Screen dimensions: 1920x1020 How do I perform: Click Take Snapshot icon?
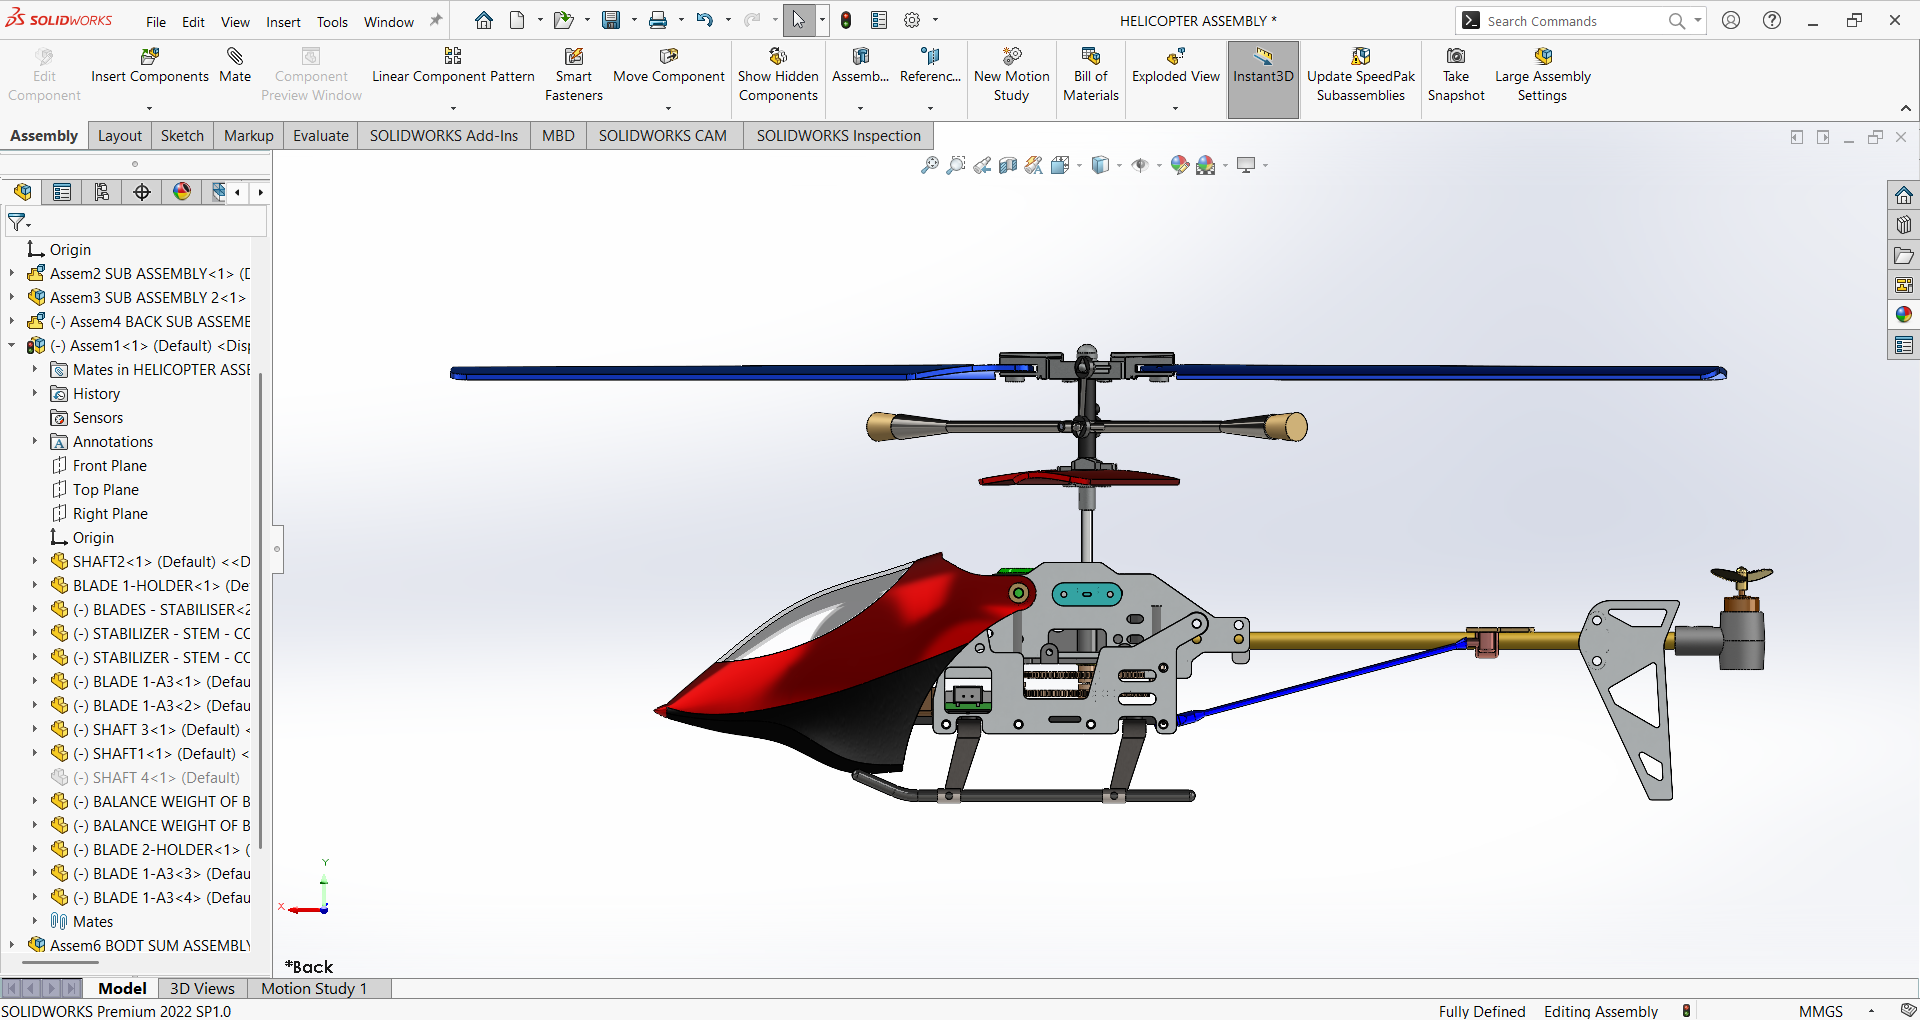pyautogui.click(x=1456, y=57)
